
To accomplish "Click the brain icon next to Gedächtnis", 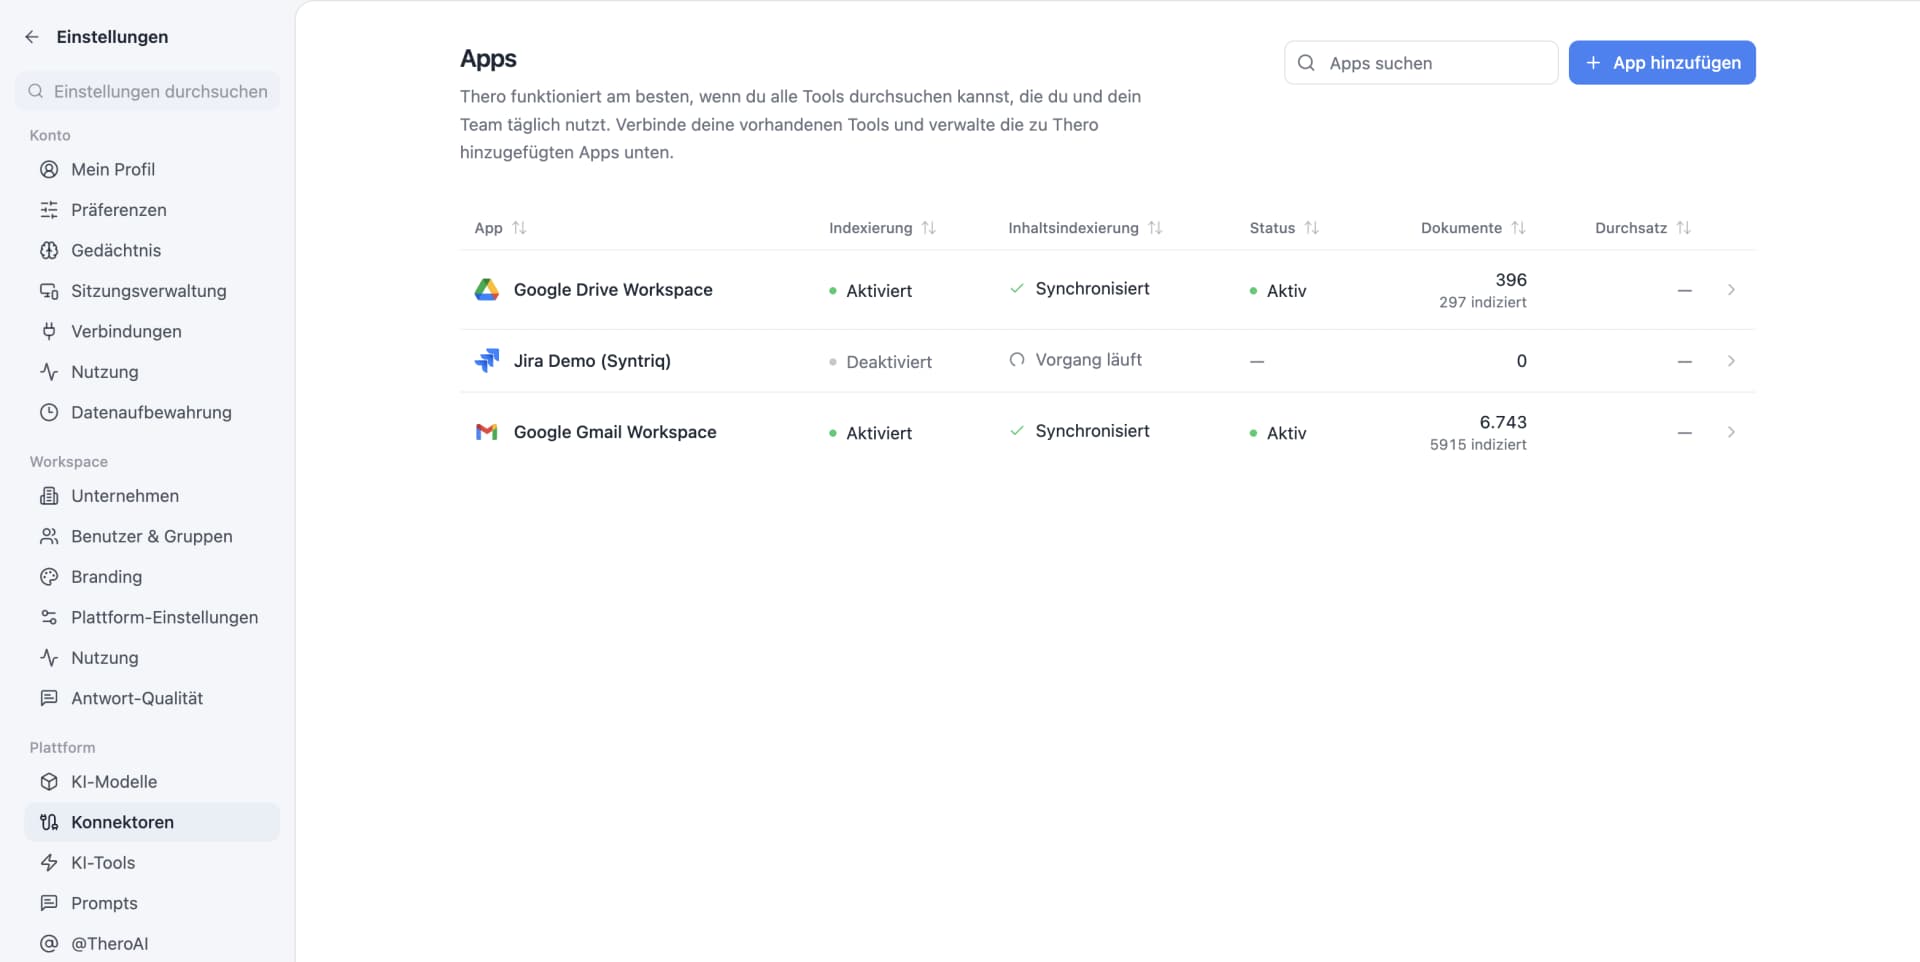I will click(x=49, y=250).
